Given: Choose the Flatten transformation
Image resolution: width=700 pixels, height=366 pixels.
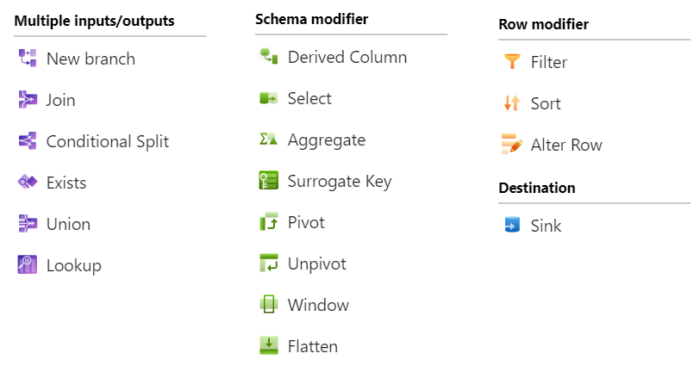Looking at the screenshot, I should coord(299,346).
